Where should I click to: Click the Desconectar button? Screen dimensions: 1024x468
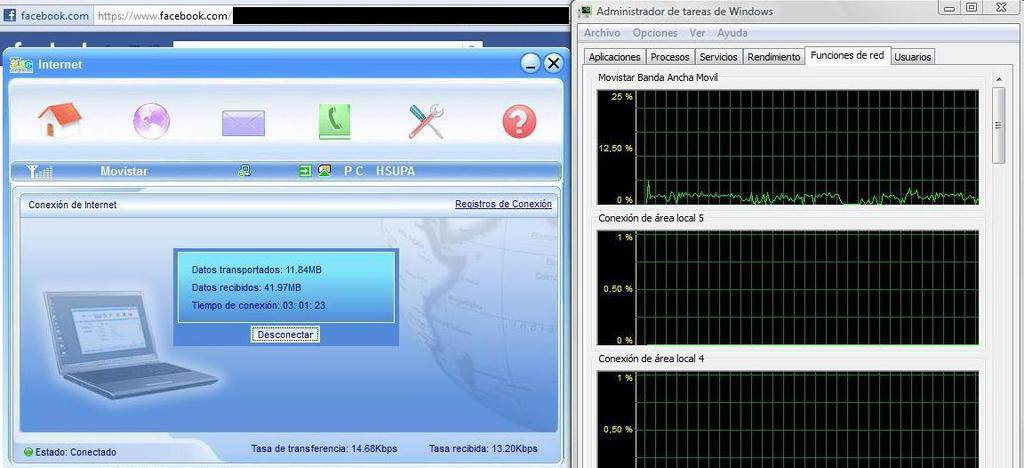click(x=285, y=334)
